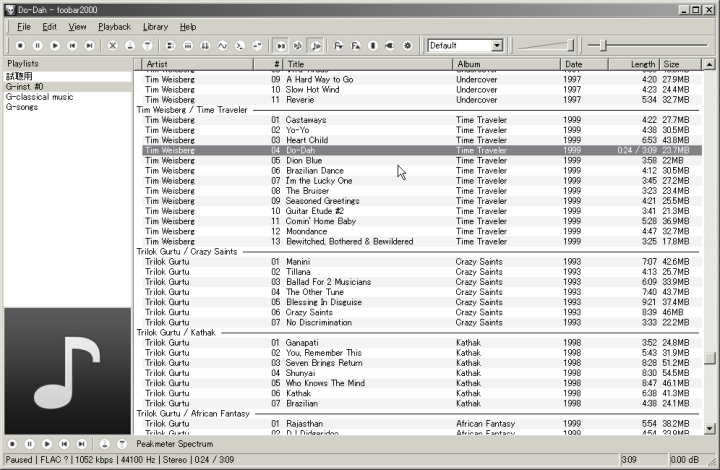Open preferences via the gear icon
720x470 pixels.
408,45
